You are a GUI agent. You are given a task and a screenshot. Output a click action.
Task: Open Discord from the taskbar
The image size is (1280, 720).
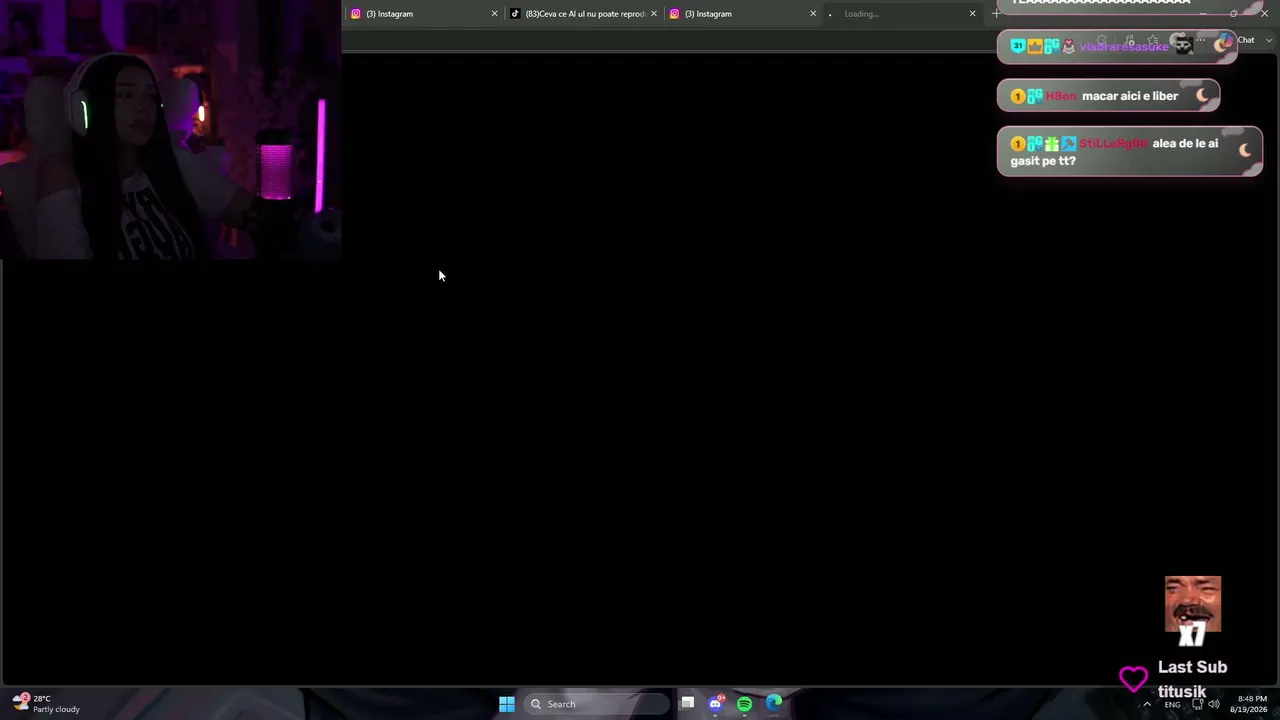(716, 704)
